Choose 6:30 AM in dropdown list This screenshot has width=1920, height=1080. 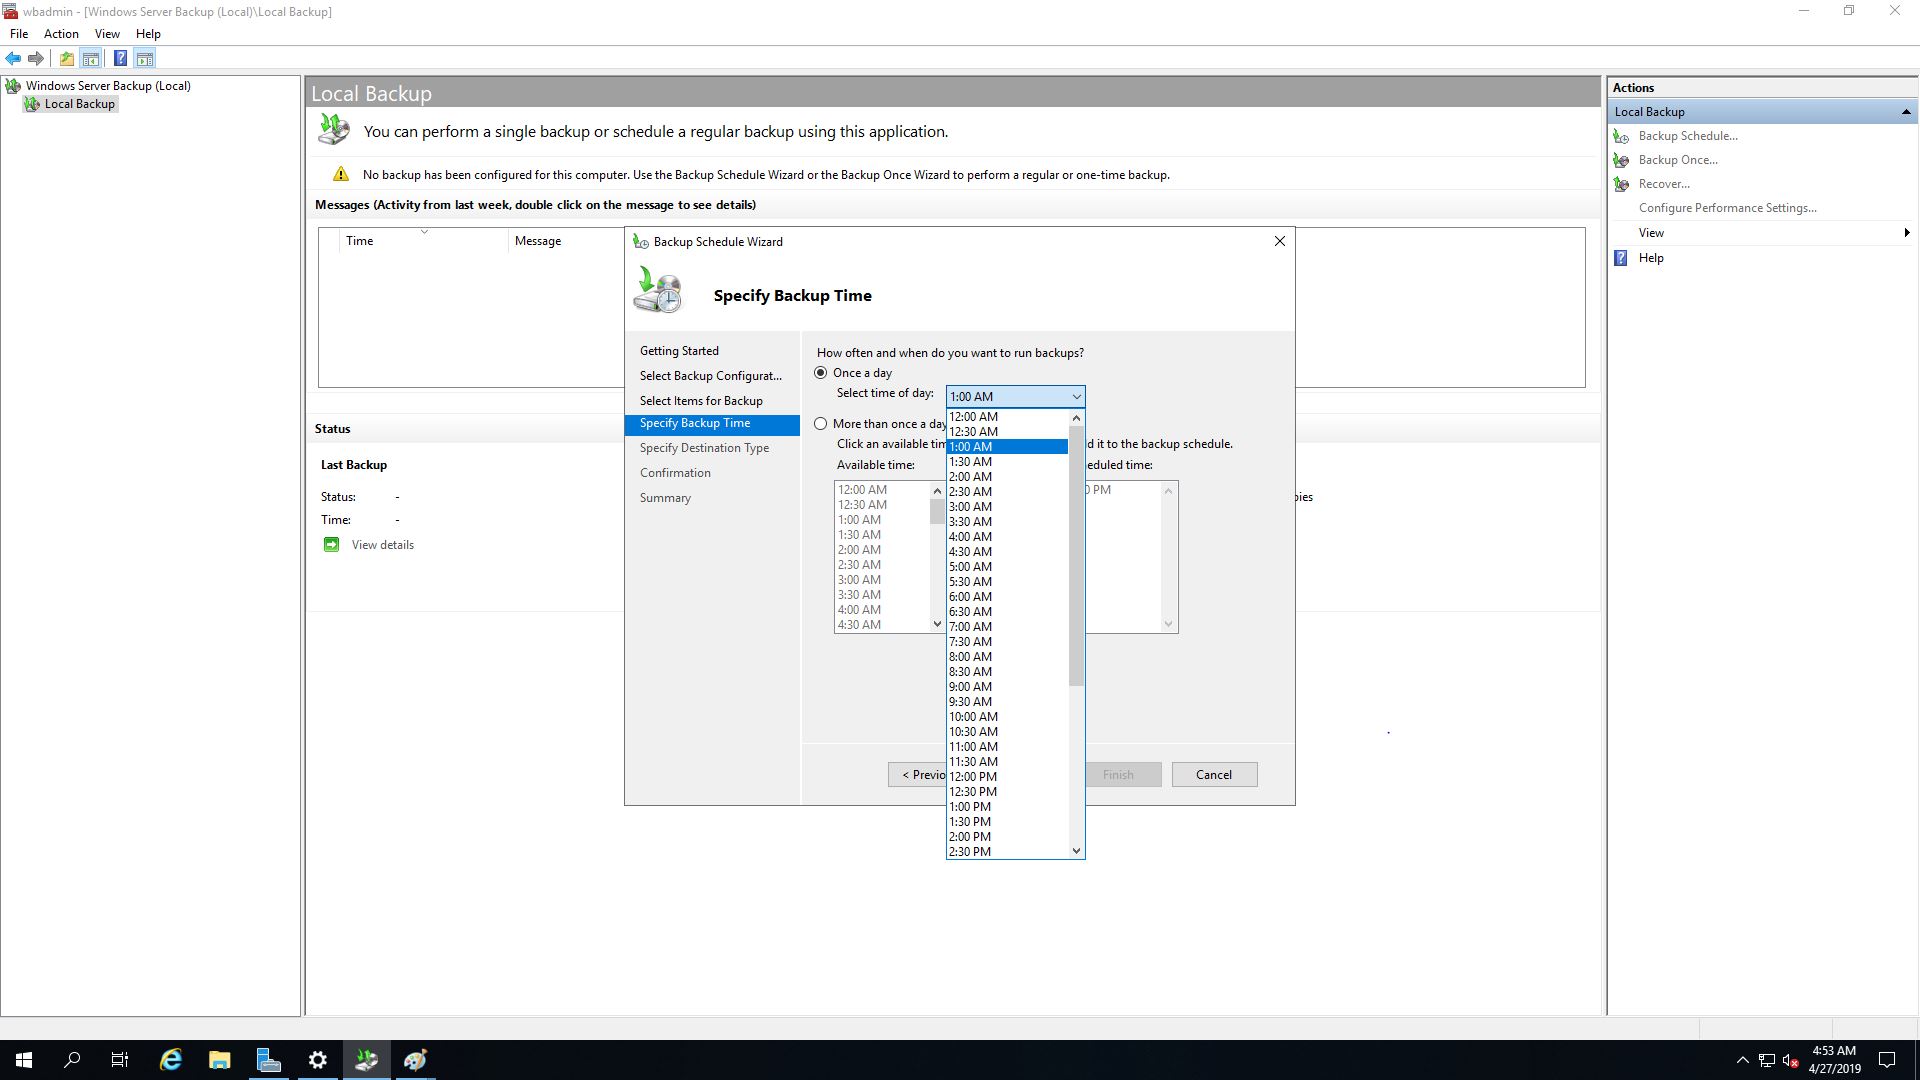(1008, 612)
